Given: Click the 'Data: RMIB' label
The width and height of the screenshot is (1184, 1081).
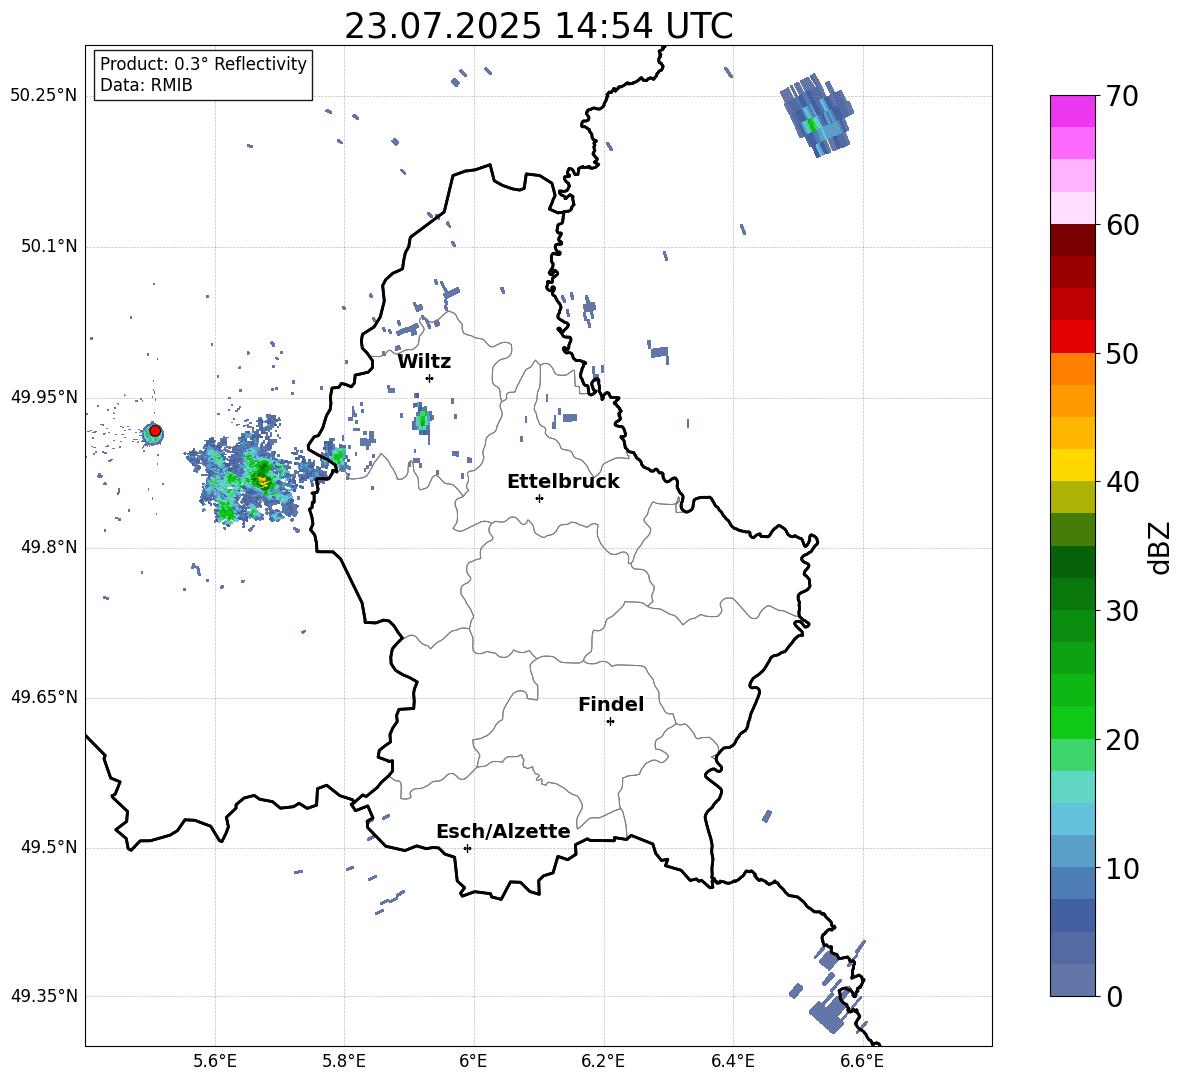Looking at the screenshot, I should tap(146, 85).
